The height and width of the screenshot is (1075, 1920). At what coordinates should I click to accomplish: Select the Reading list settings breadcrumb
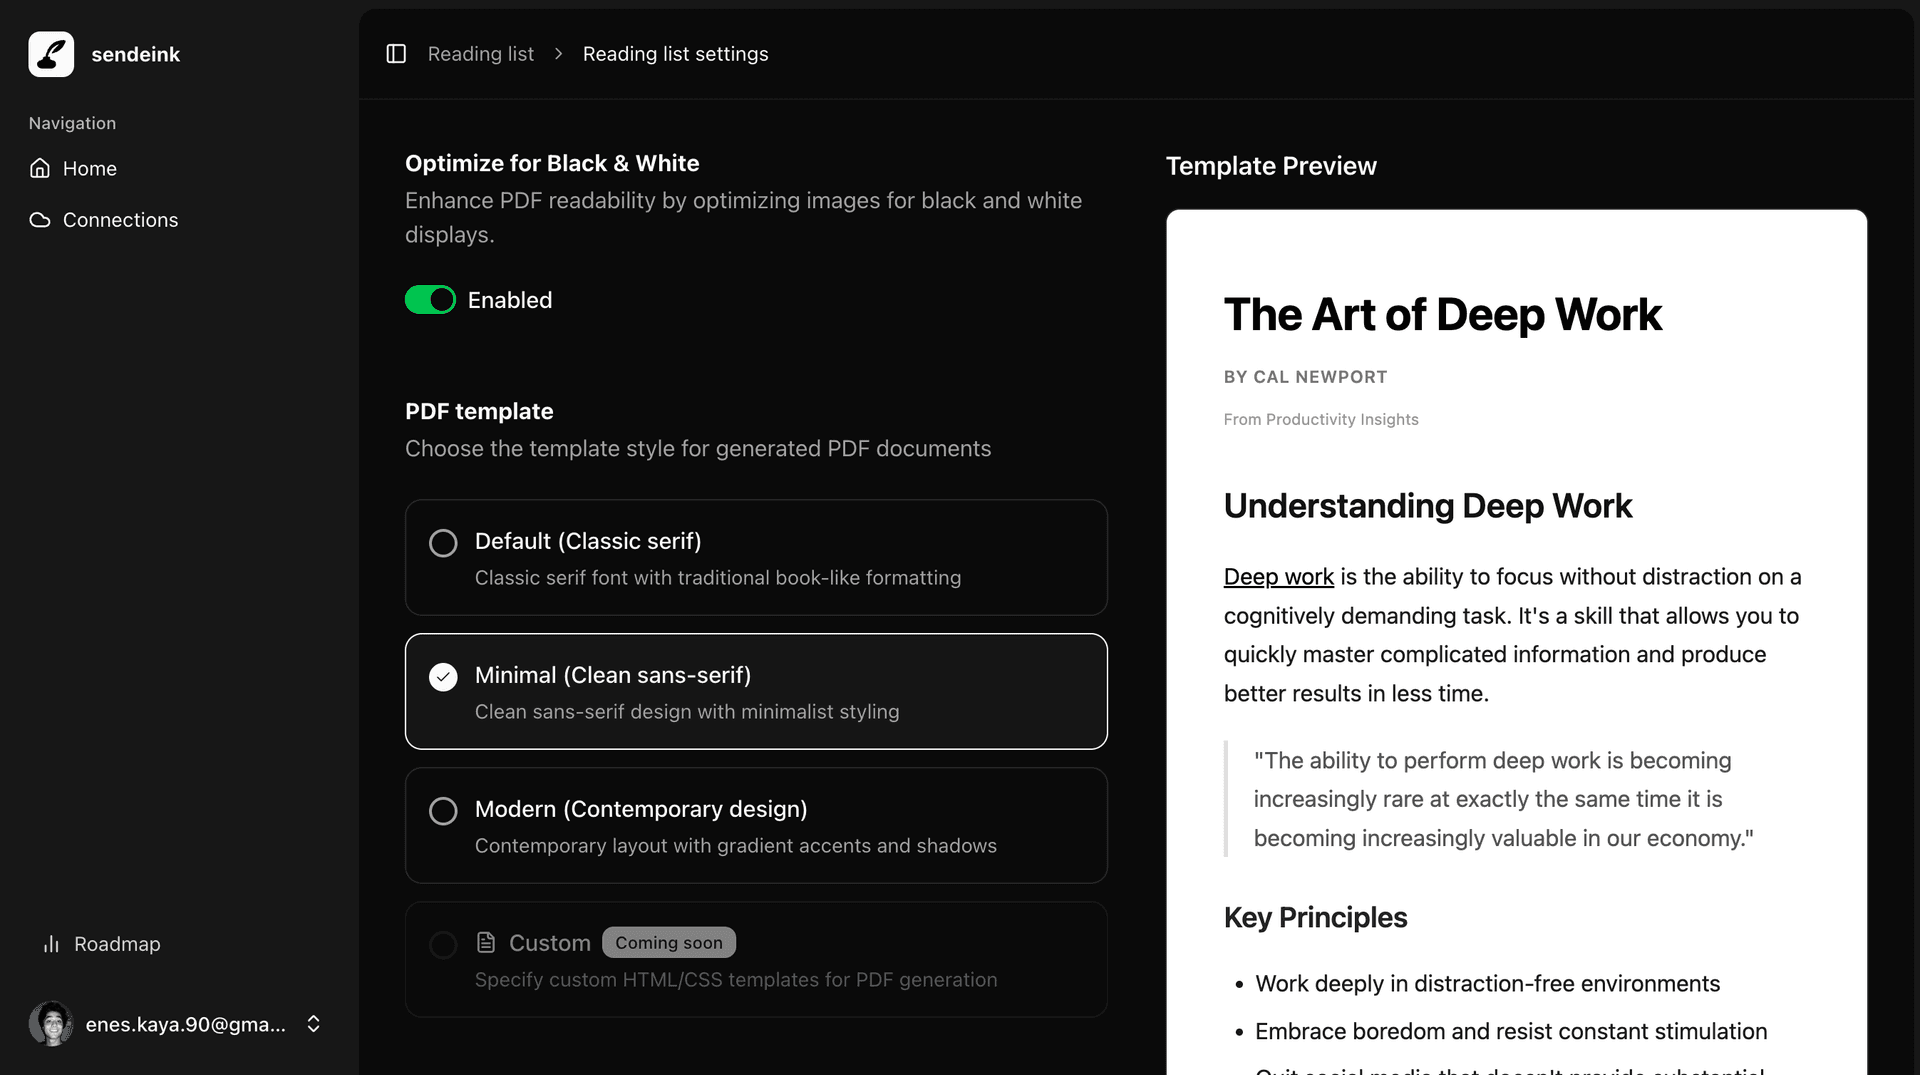pos(676,54)
